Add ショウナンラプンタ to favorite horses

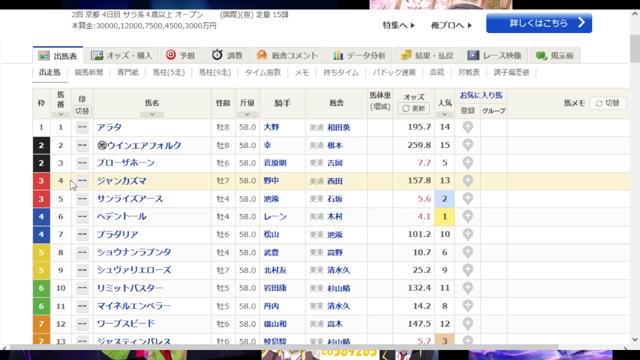point(468,252)
